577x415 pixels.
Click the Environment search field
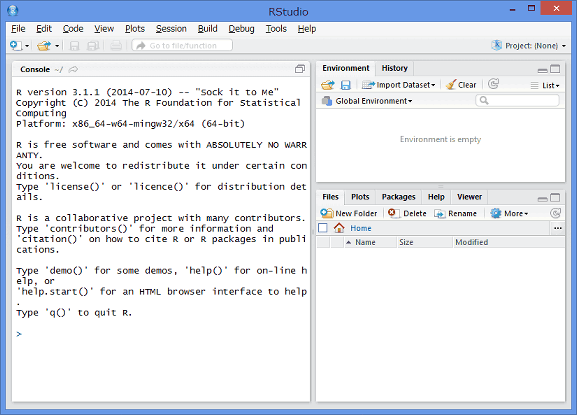(517, 100)
